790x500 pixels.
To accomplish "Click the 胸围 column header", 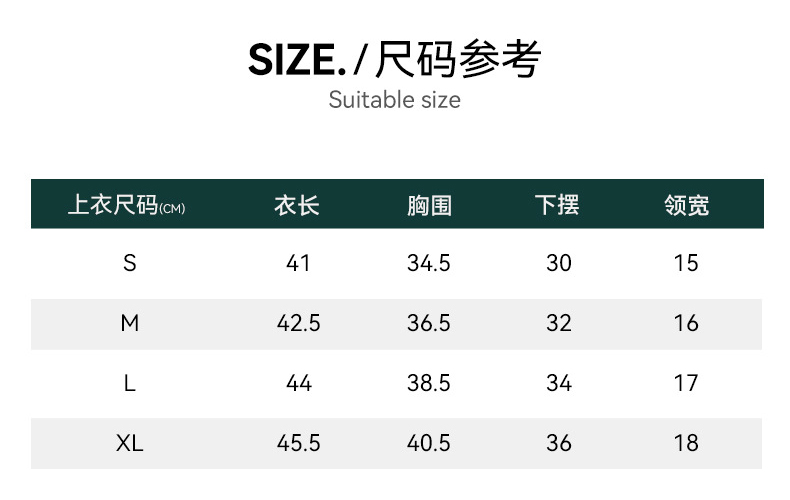I will (x=429, y=205).
